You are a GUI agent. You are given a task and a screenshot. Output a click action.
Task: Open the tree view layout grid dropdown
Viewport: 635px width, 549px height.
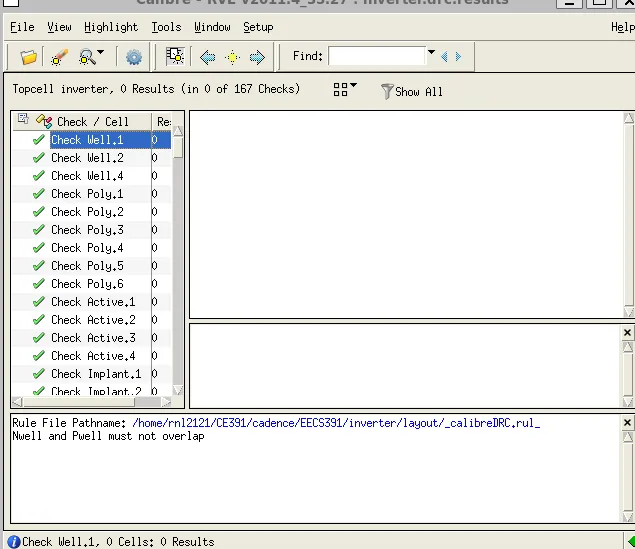click(x=345, y=89)
